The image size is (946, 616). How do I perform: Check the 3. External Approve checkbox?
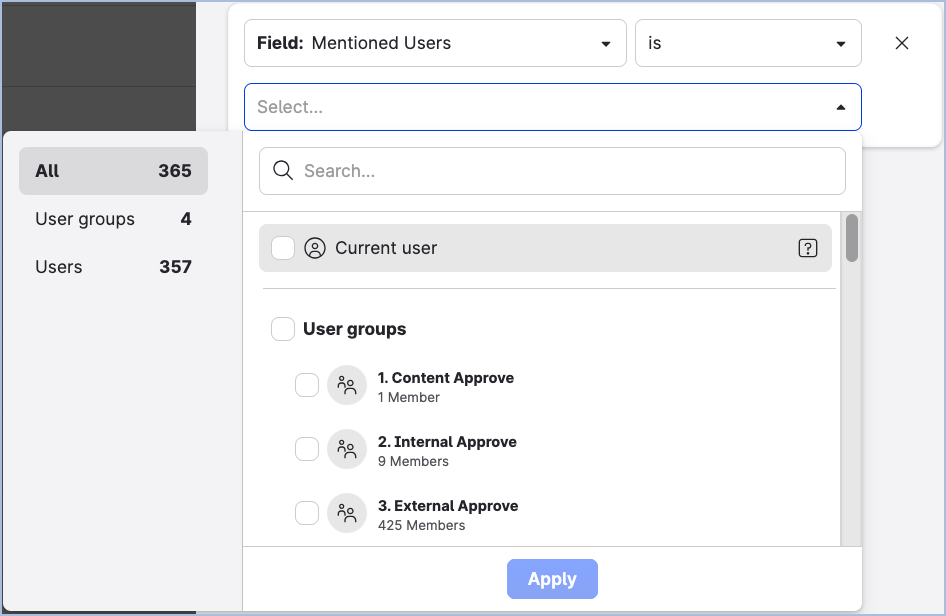click(307, 514)
